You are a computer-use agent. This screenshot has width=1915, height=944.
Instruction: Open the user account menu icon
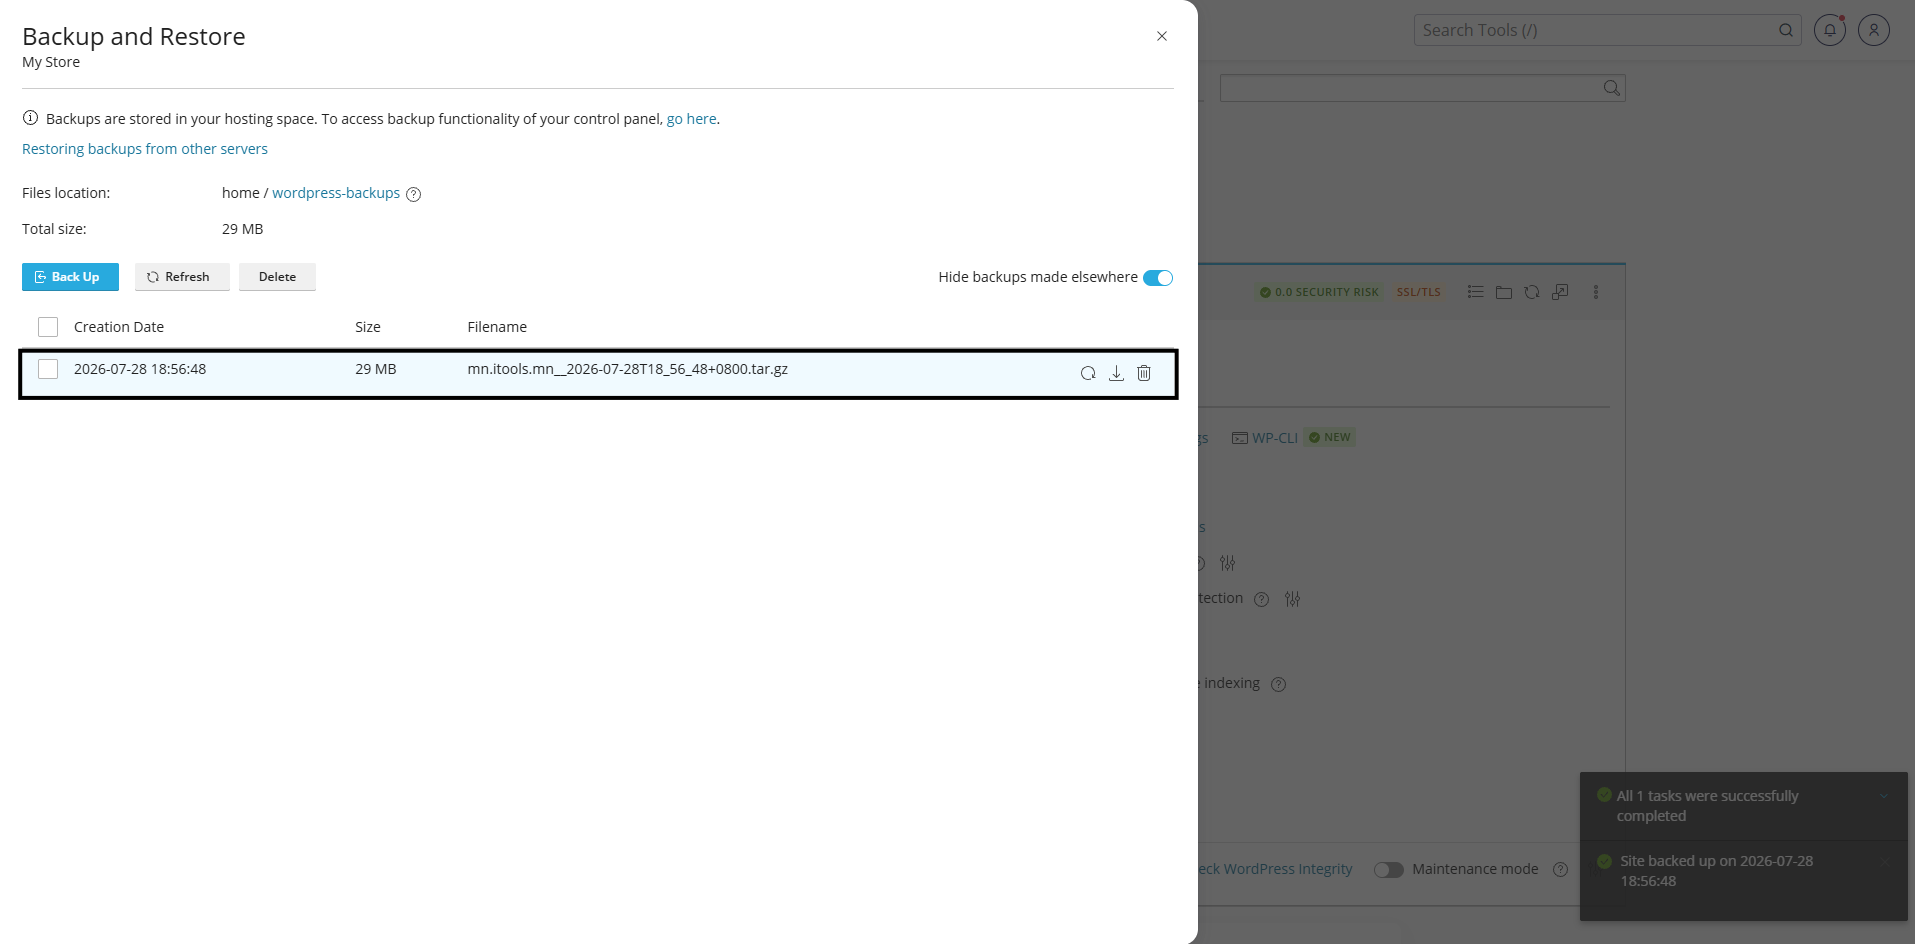click(x=1874, y=30)
